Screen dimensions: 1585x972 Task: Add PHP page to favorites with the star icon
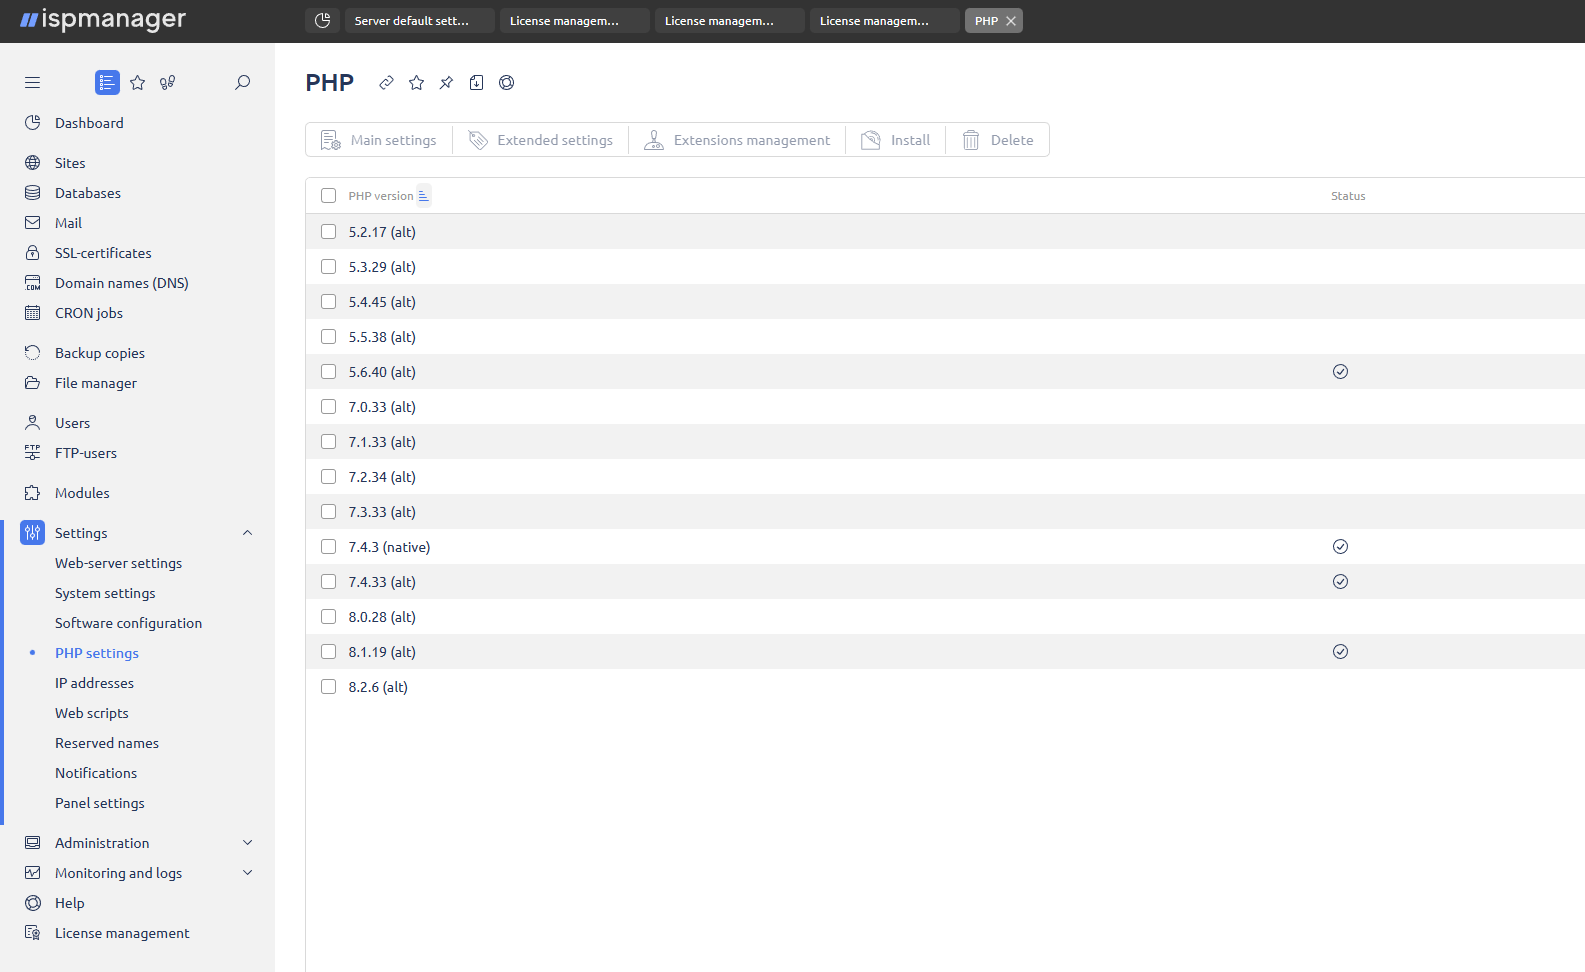pos(416,83)
